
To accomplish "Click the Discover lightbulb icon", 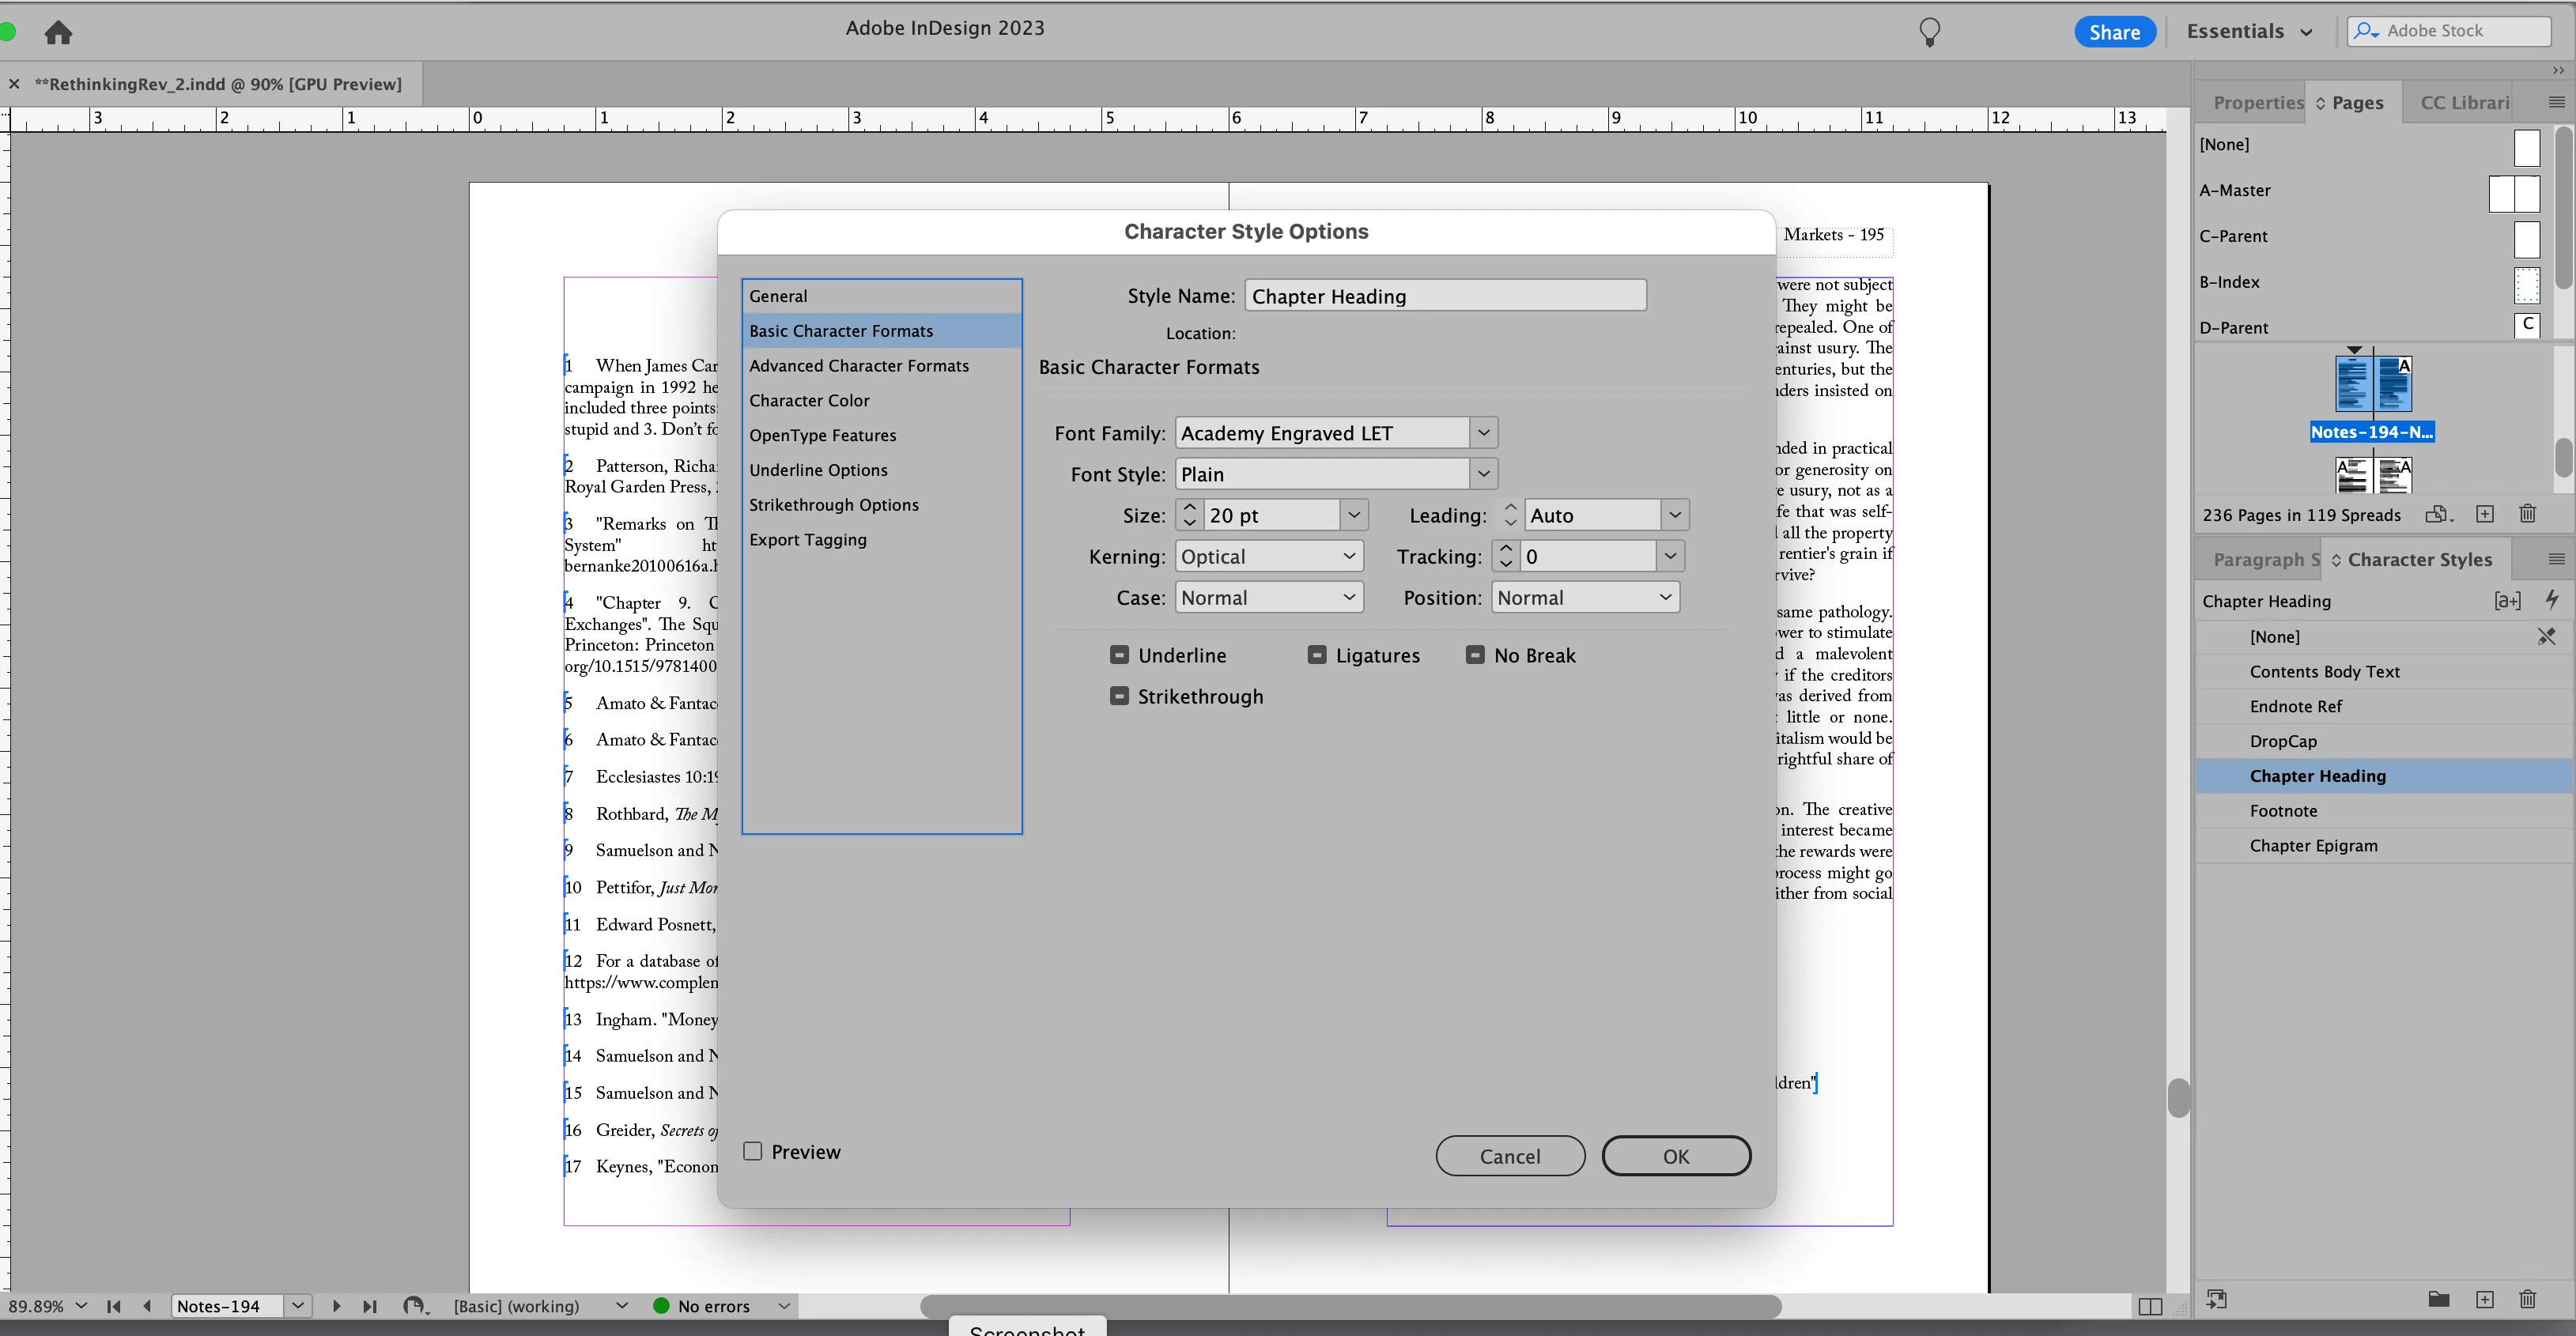I will pyautogui.click(x=1929, y=32).
